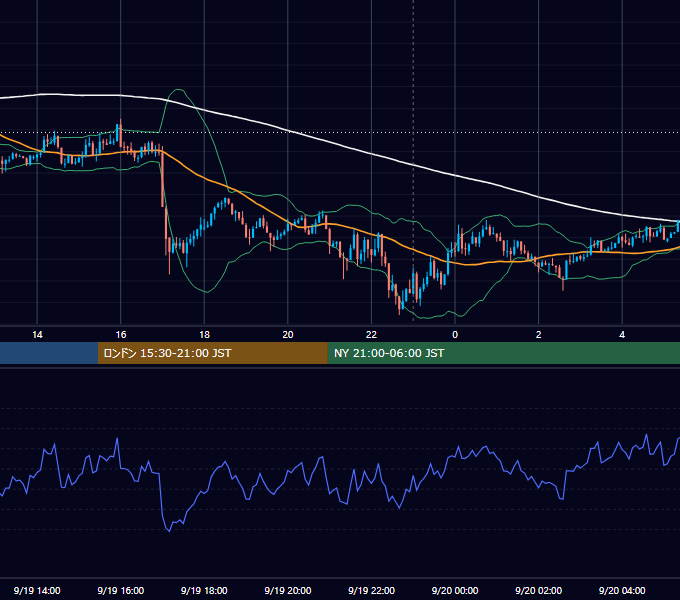The height and width of the screenshot is (600, 680).
Task: Click the NY 21:00-06:00 JST session bar
Action: point(503,353)
